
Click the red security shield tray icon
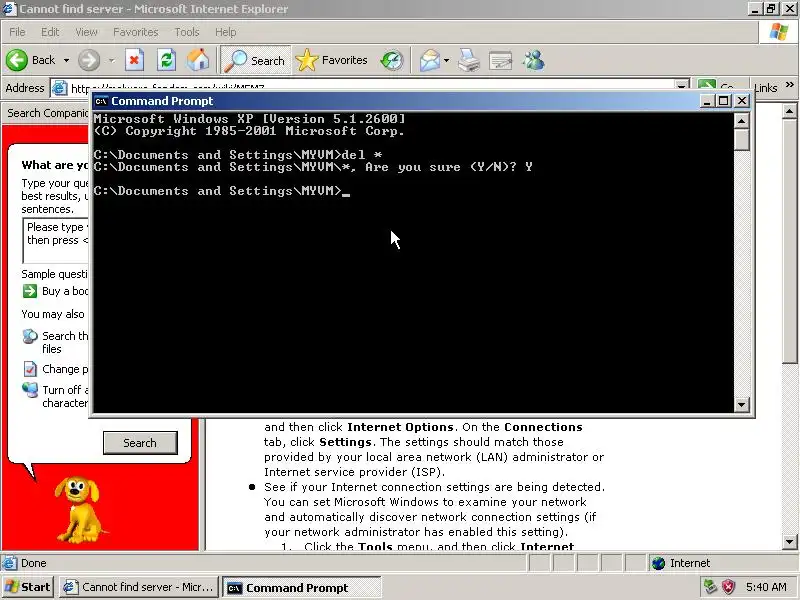pos(729,587)
